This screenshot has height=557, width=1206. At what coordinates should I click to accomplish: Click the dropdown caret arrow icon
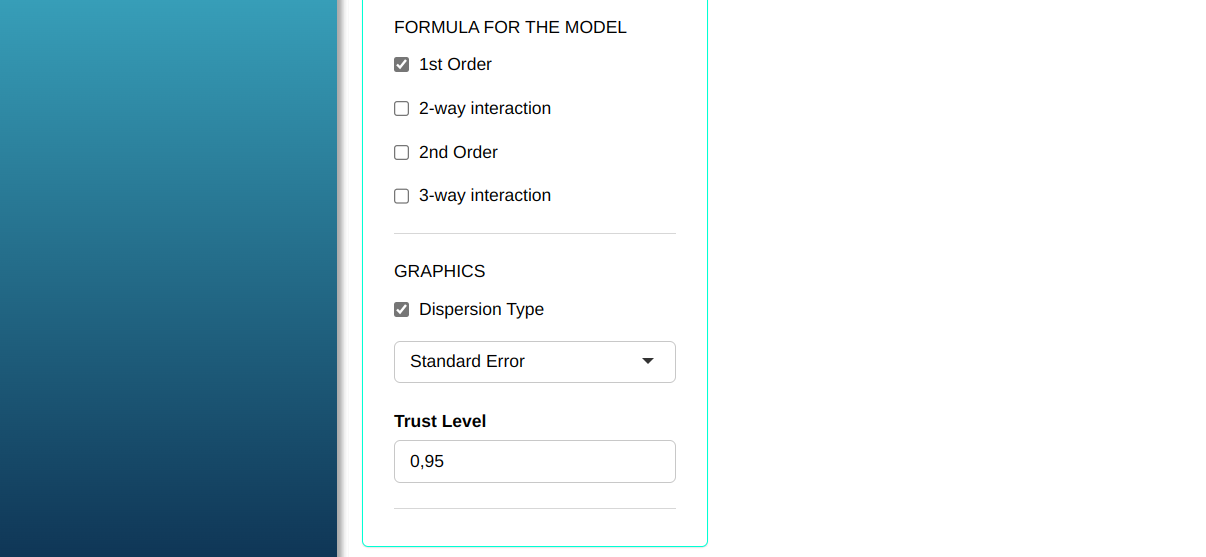648,361
